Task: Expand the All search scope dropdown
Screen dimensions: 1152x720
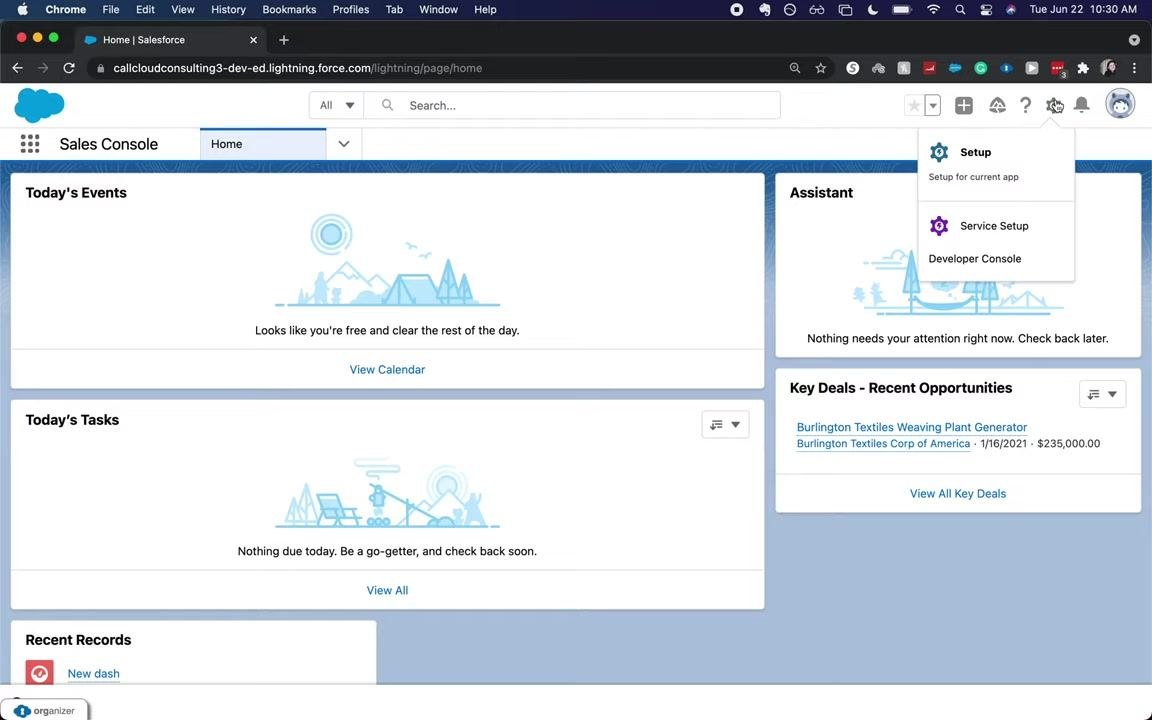Action: [336, 105]
